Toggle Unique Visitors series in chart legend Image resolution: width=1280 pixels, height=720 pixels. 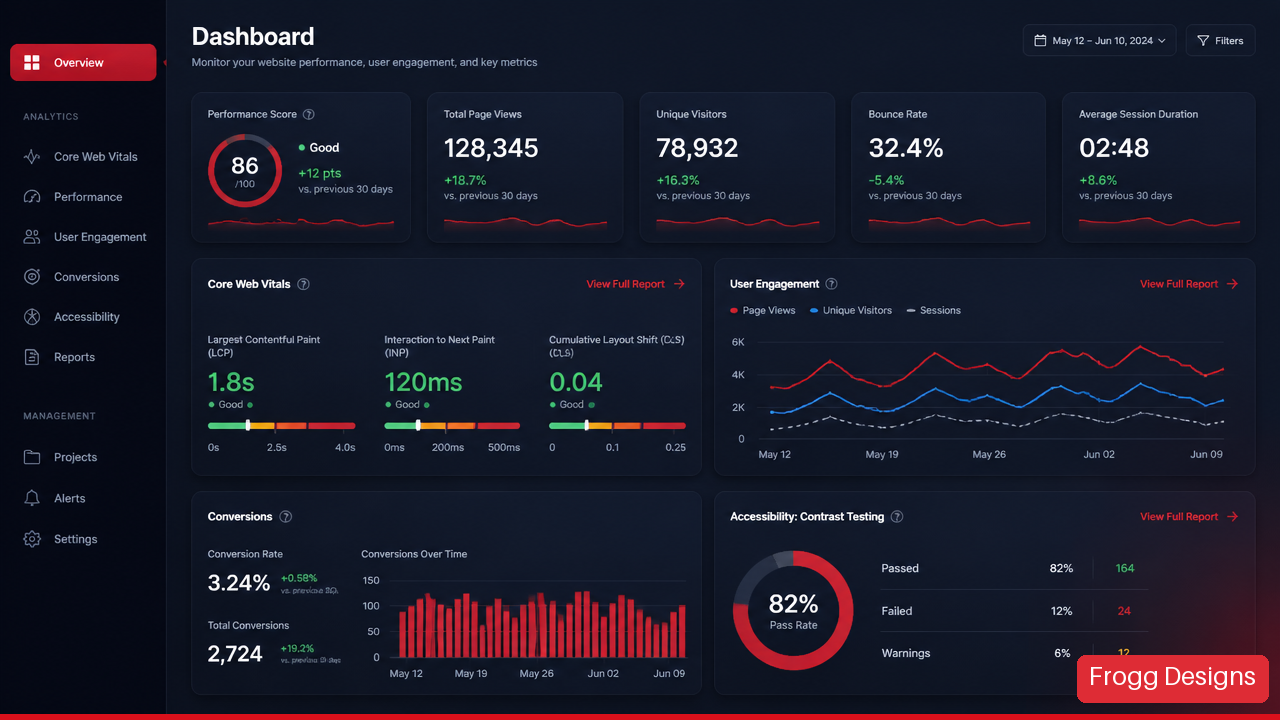click(x=851, y=311)
